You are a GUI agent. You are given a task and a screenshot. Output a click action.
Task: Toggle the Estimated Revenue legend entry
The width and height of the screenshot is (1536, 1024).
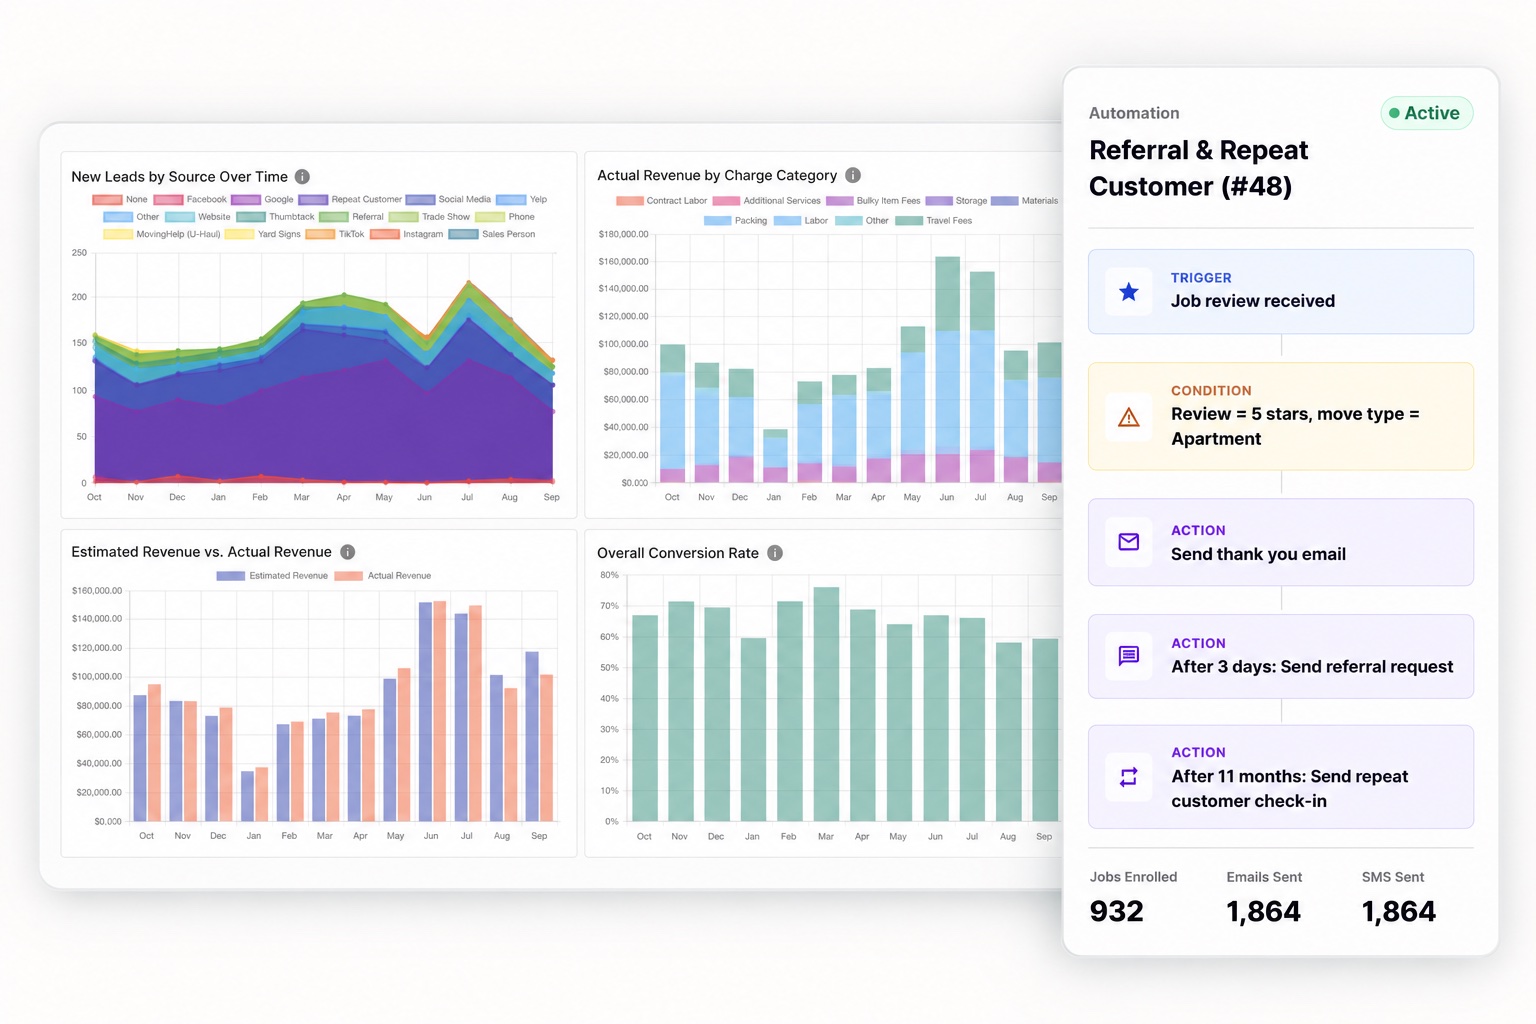(x=272, y=576)
